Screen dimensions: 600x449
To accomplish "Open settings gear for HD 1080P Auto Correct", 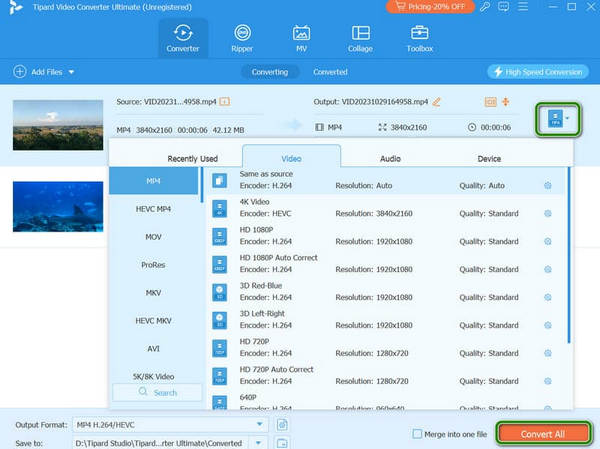I will pyautogui.click(x=548, y=269).
